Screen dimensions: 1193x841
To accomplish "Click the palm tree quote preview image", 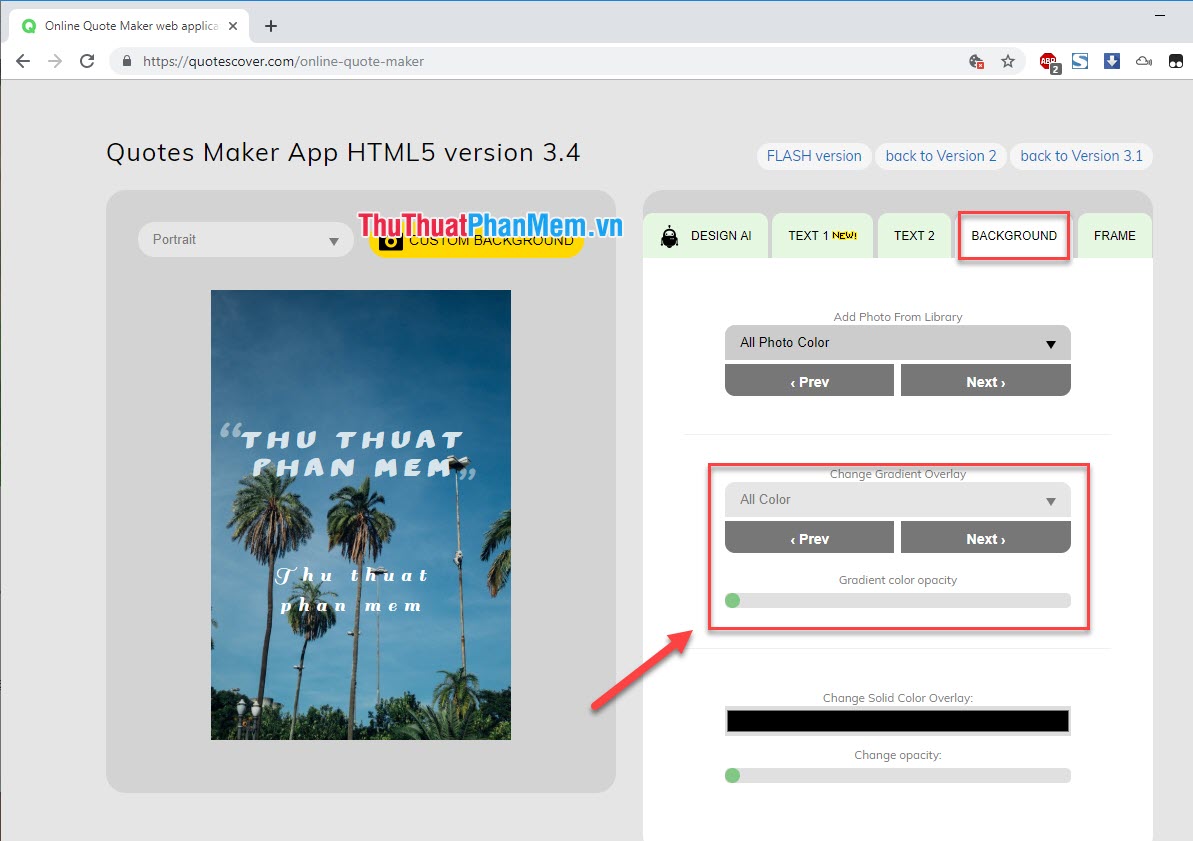I will tap(360, 514).
